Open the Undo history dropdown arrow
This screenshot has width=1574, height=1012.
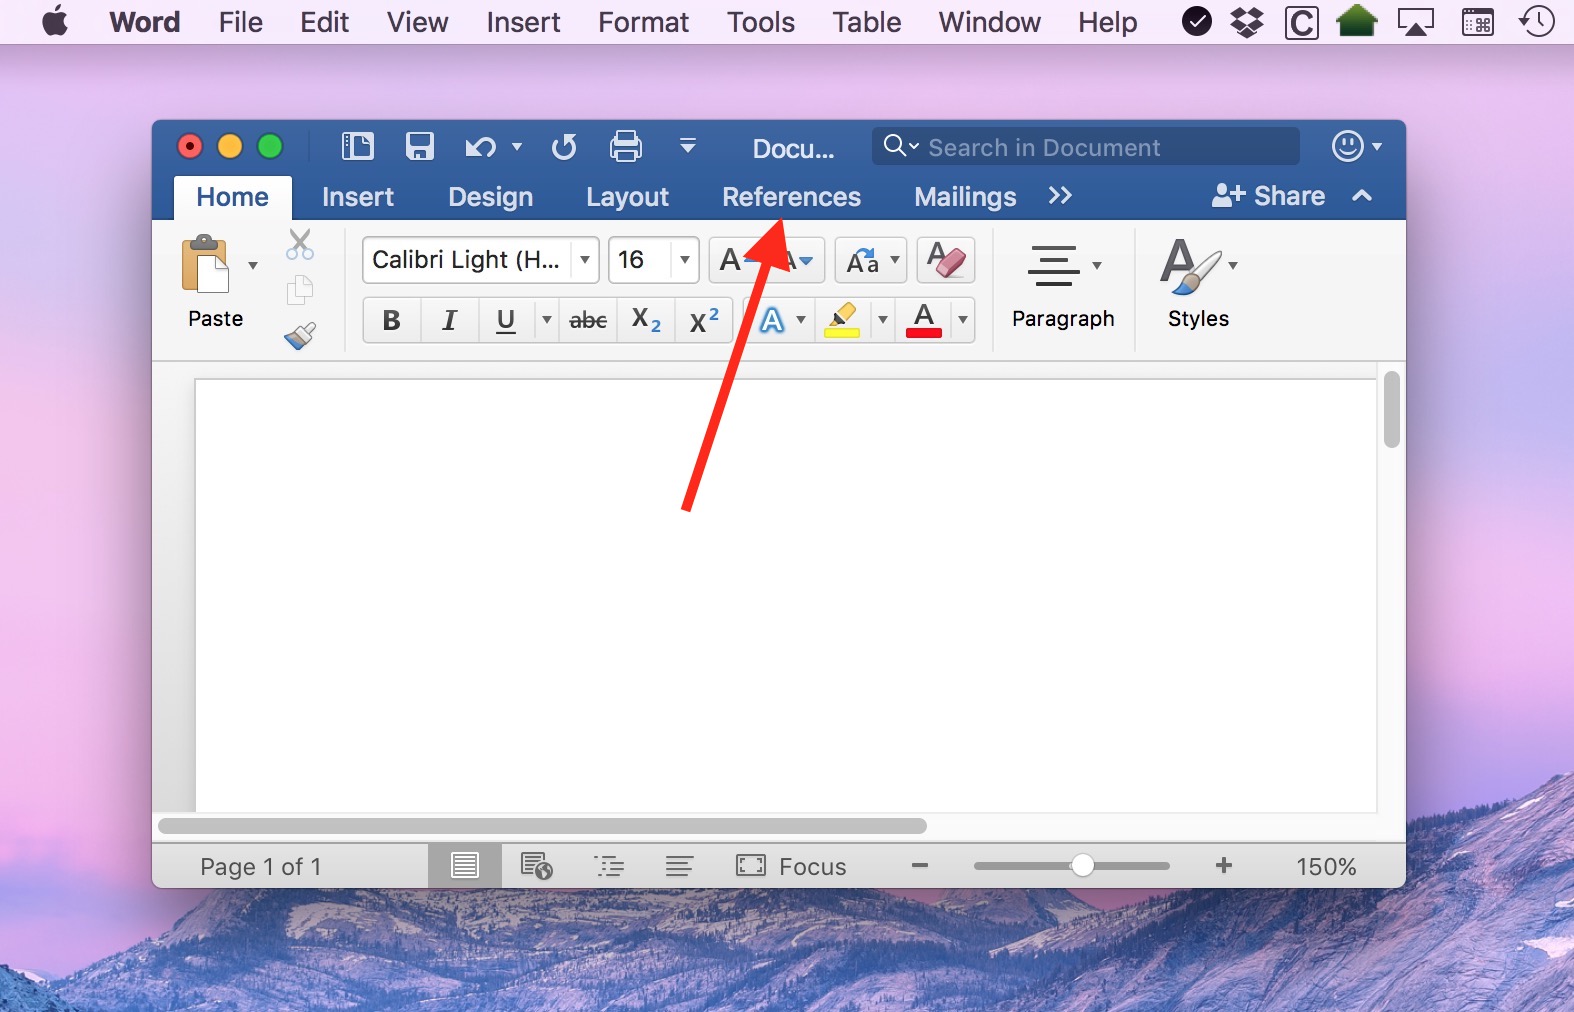tap(517, 147)
